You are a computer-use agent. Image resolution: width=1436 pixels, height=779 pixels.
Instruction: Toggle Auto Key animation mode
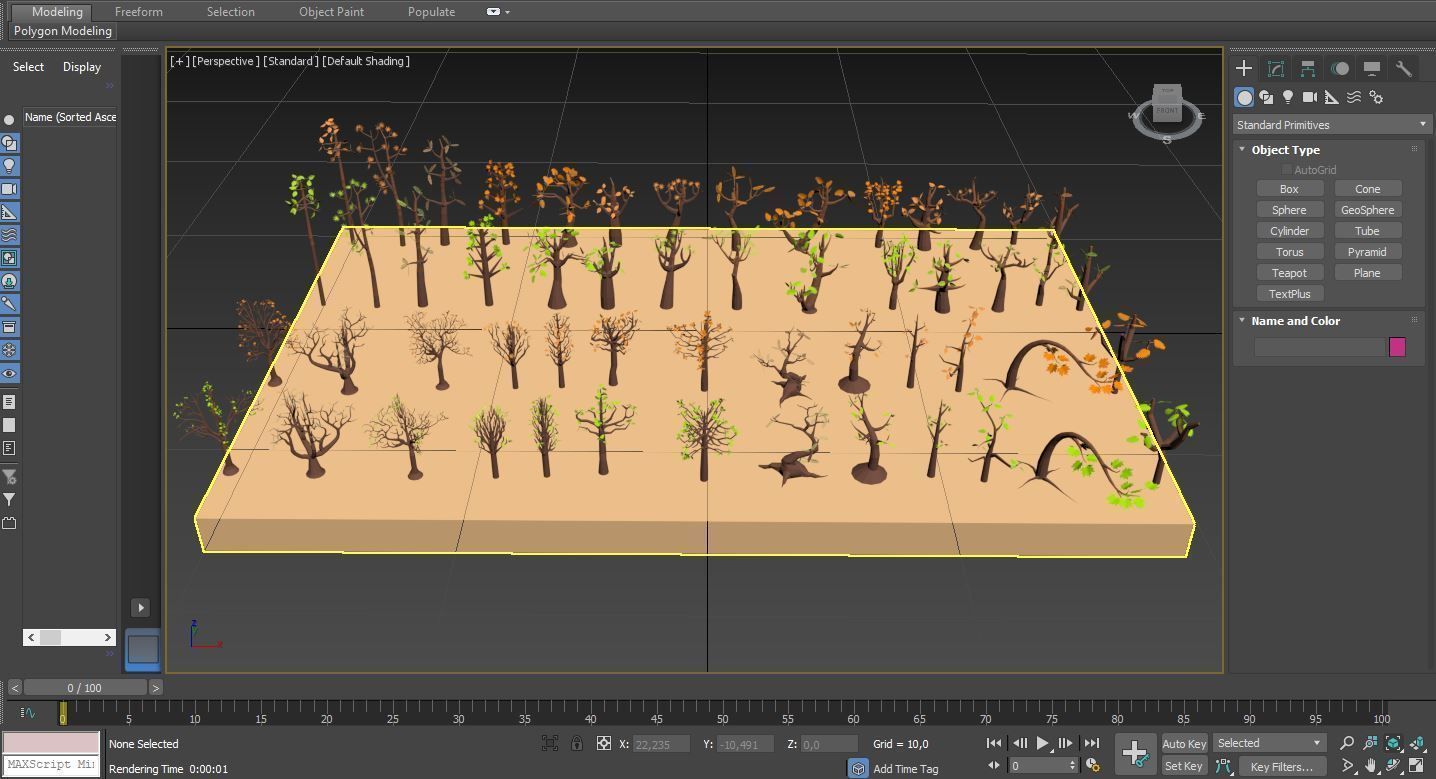coord(1184,743)
